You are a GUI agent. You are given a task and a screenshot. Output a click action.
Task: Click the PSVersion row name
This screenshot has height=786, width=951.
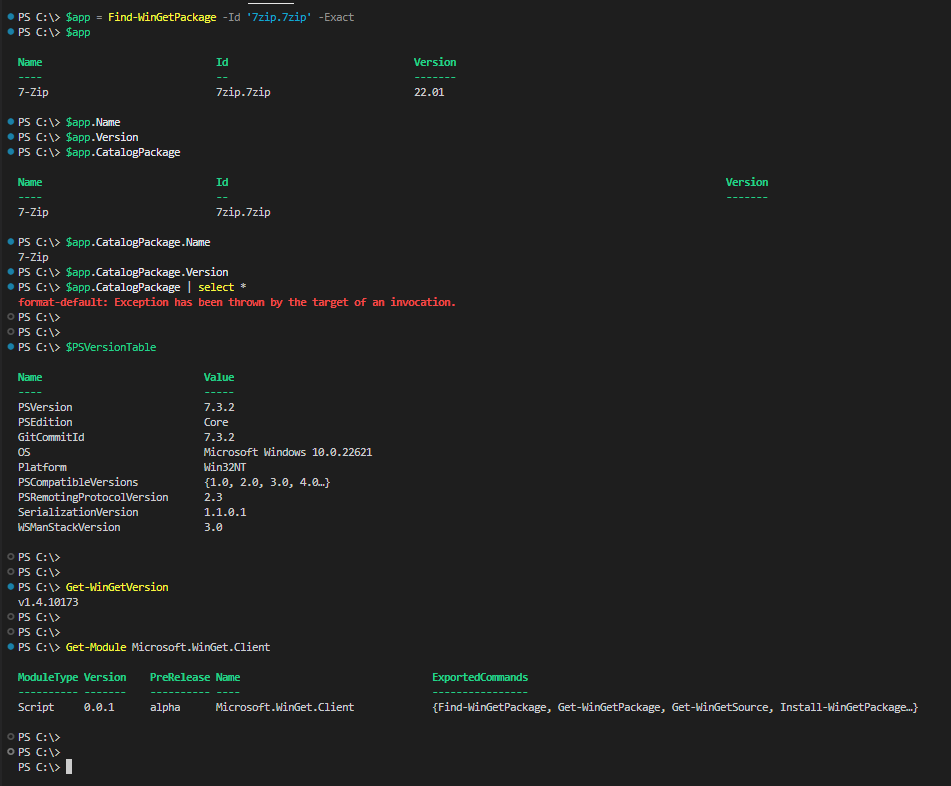(x=45, y=407)
